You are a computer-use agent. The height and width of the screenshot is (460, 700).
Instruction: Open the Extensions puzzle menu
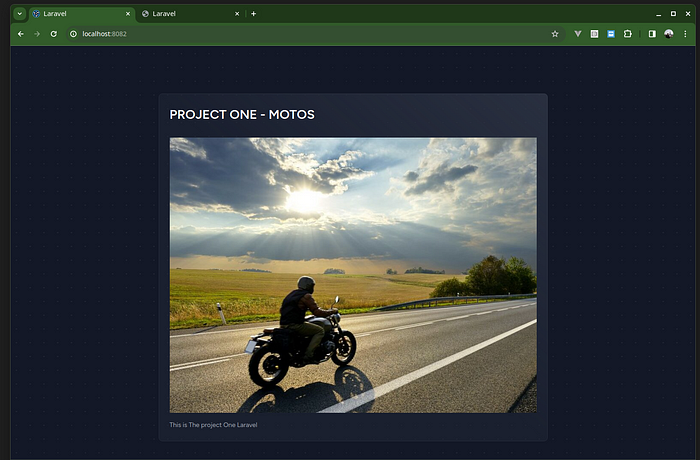coord(628,34)
